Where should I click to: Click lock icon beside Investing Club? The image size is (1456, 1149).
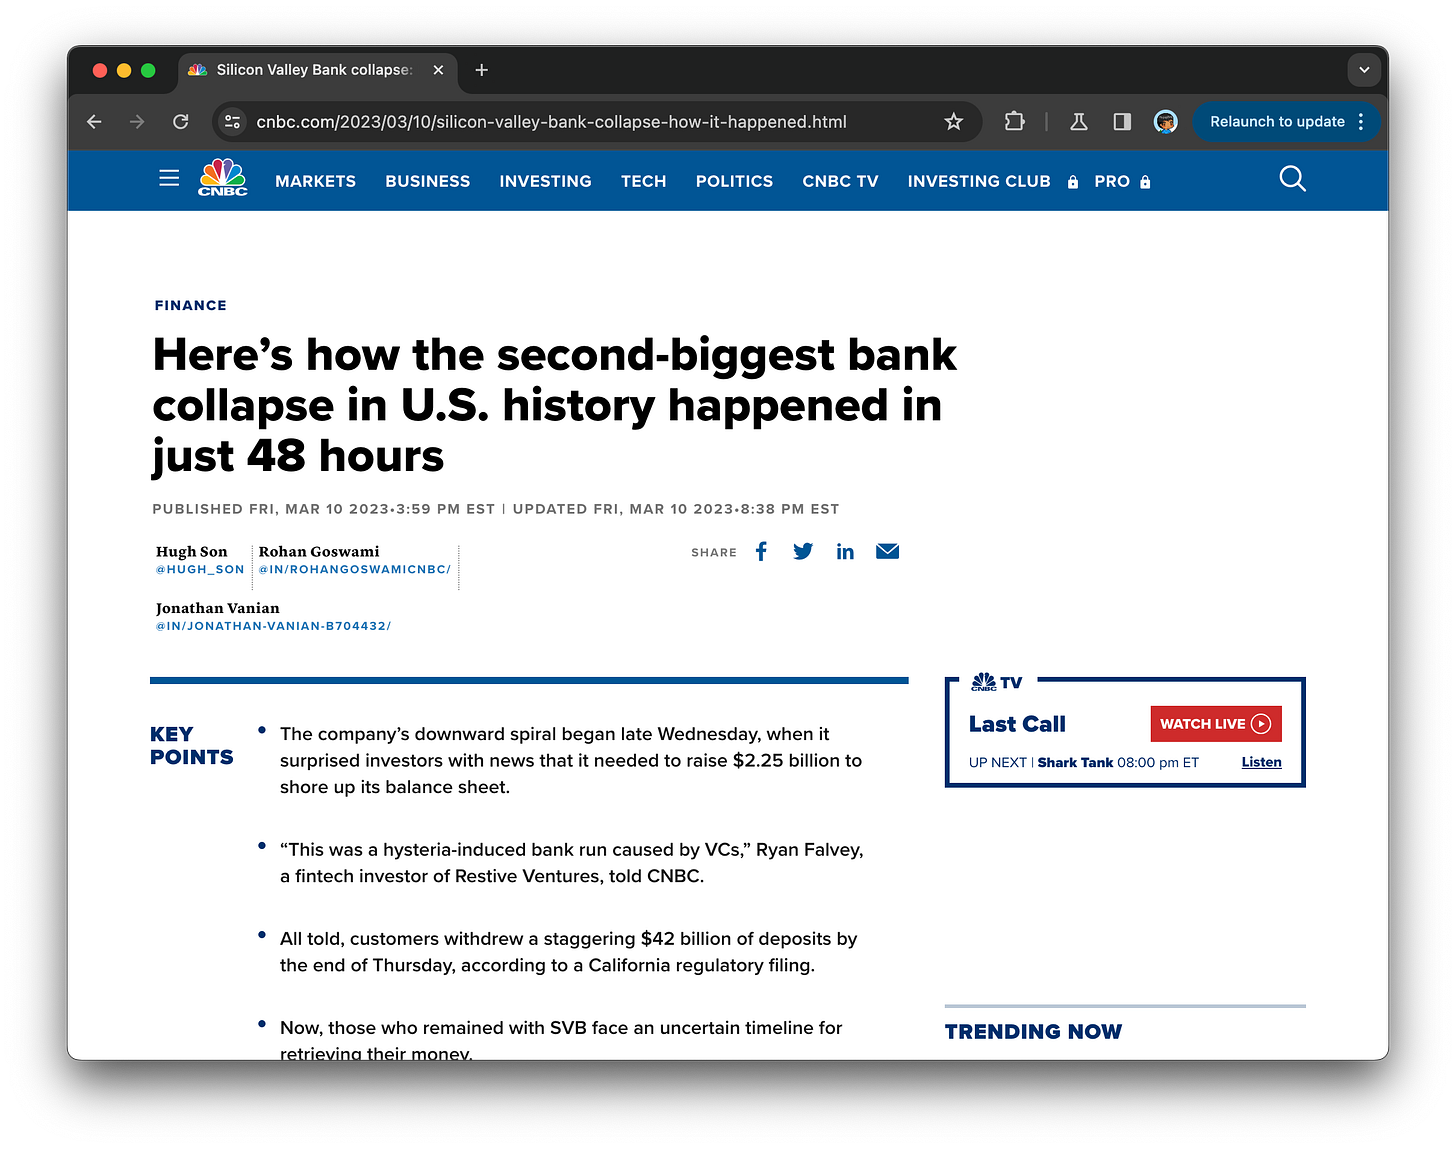[x=1073, y=182]
